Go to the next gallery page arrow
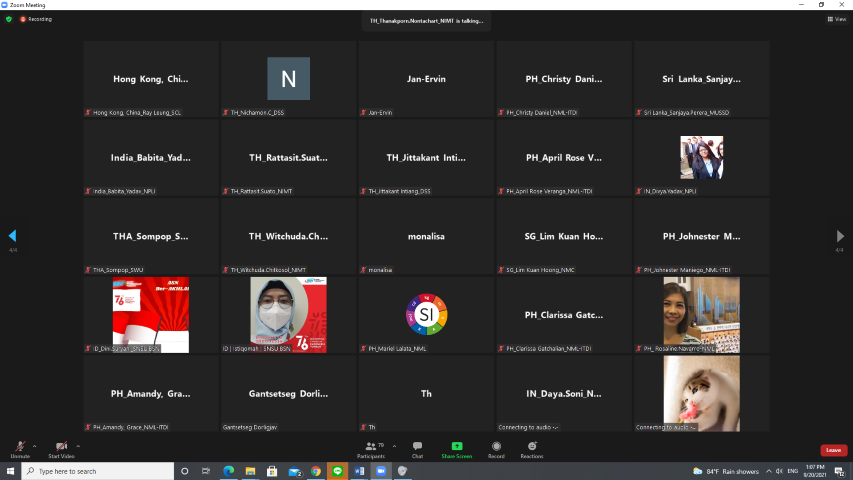 coord(840,236)
